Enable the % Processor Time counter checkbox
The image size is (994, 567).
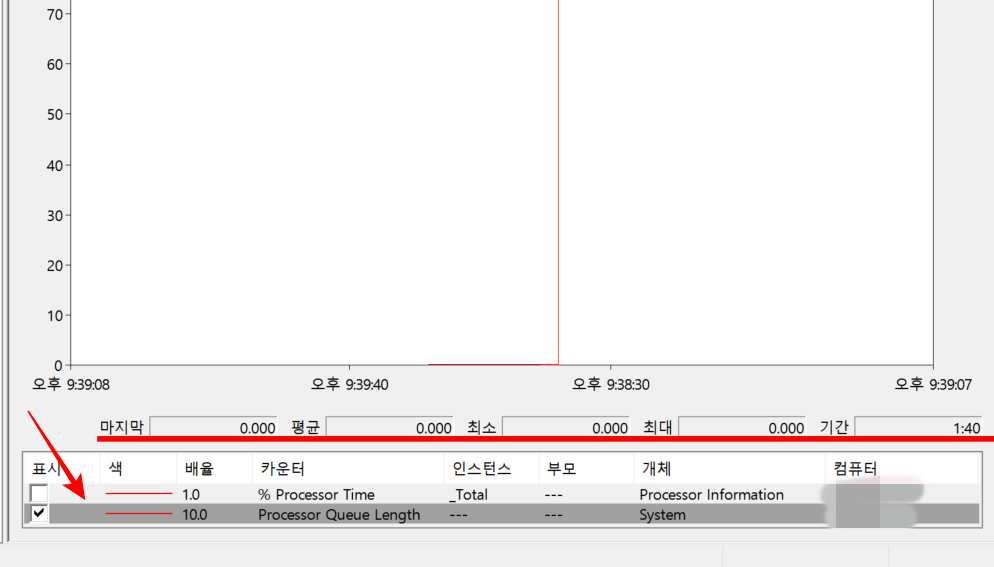tap(39, 493)
